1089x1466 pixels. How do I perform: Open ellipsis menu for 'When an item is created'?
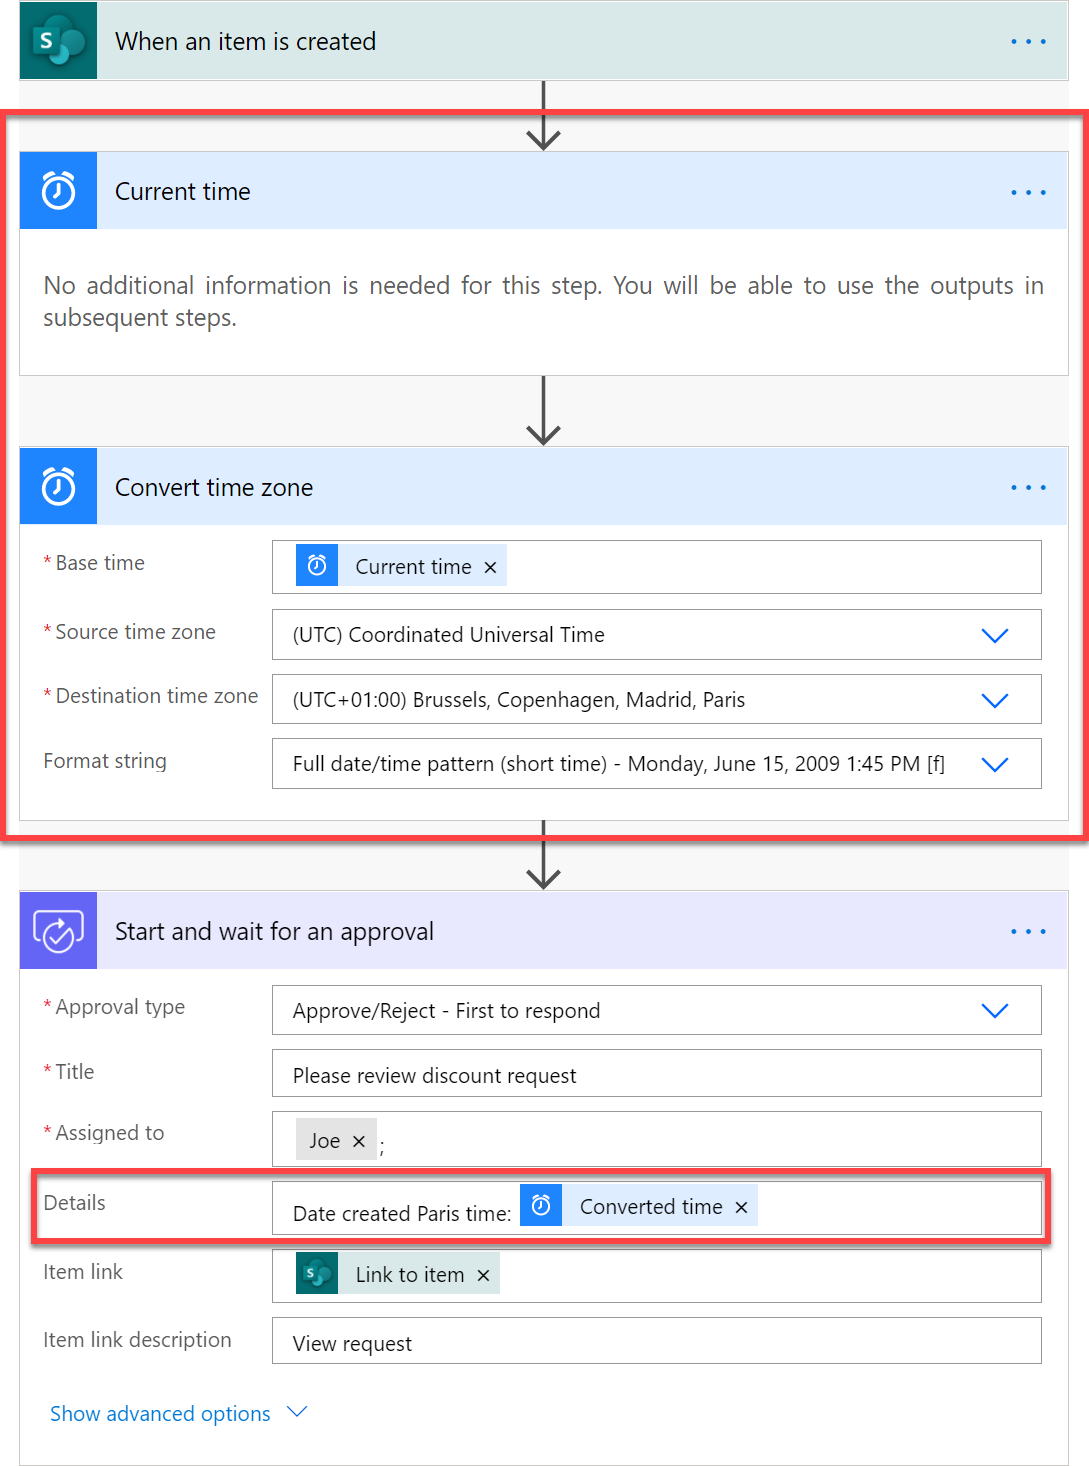pos(1028,42)
